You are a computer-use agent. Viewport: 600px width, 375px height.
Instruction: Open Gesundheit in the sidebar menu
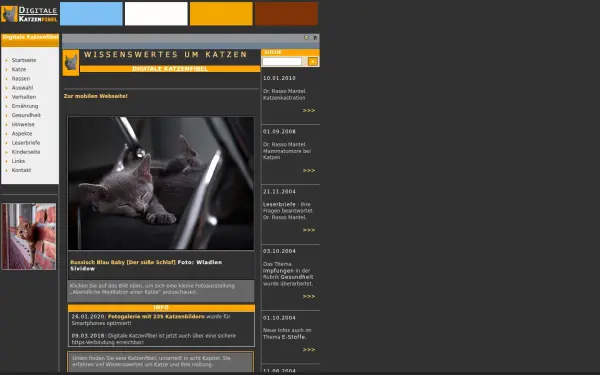[26, 115]
